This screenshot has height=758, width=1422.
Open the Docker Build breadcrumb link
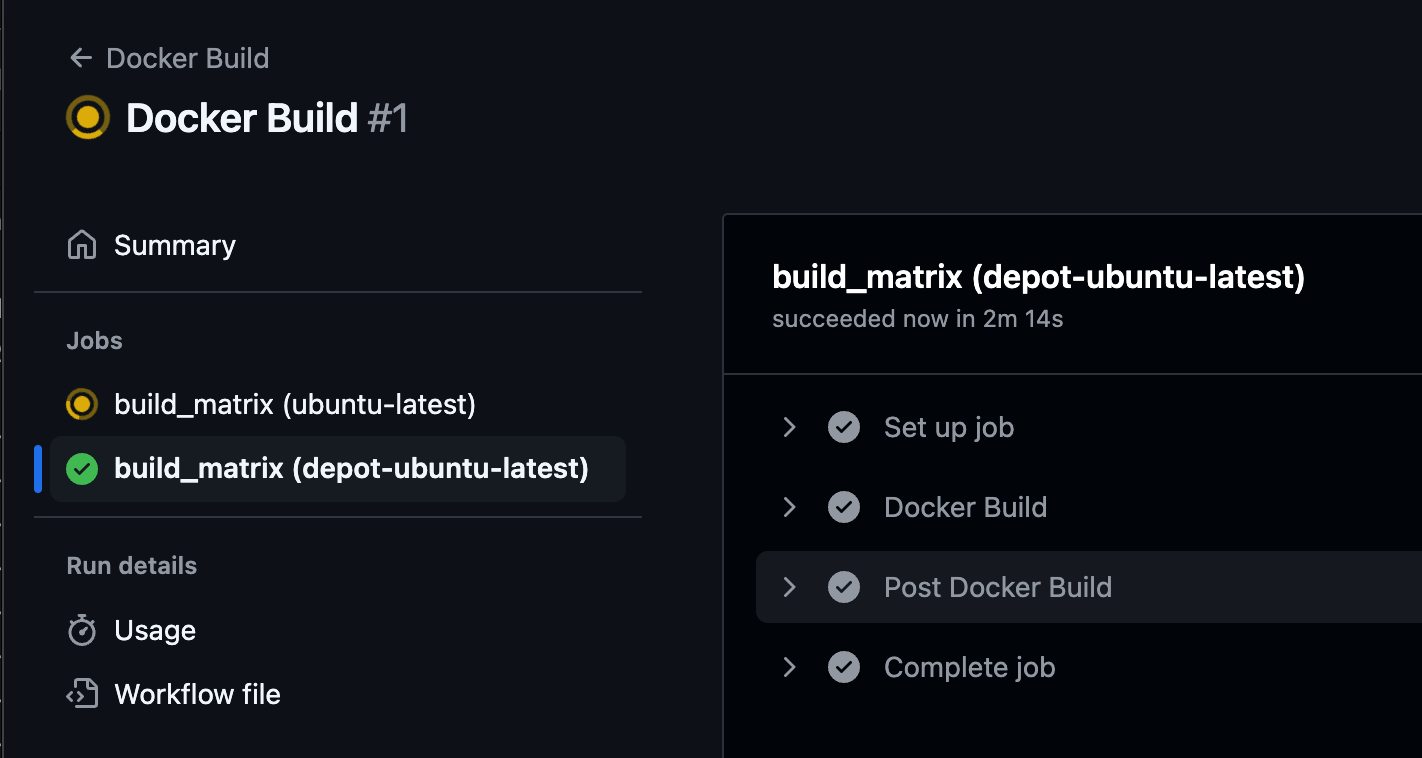click(187, 58)
